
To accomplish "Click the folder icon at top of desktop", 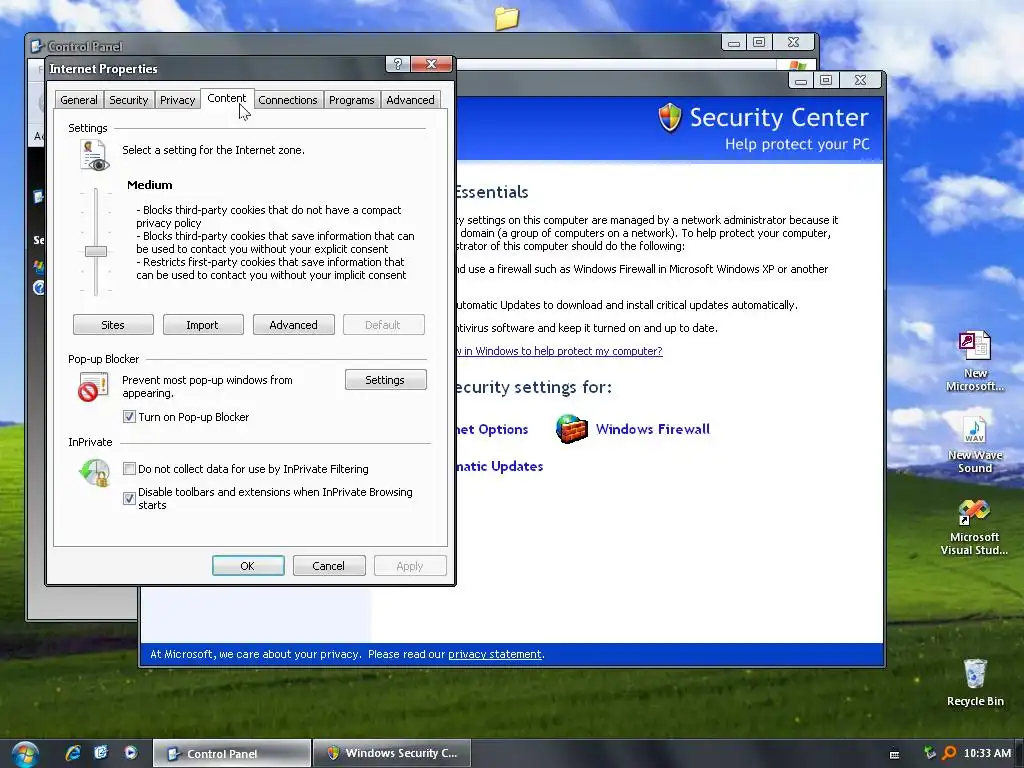I will pyautogui.click(x=506, y=18).
